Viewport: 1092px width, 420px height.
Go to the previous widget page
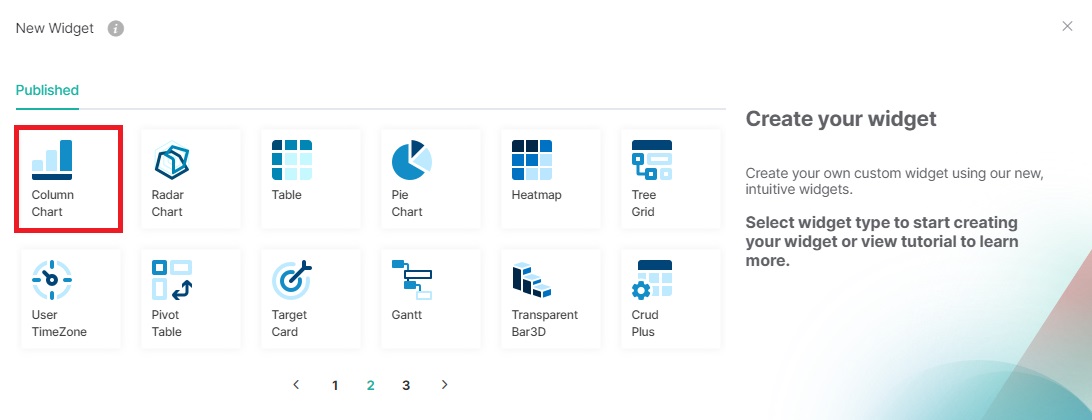(296, 384)
